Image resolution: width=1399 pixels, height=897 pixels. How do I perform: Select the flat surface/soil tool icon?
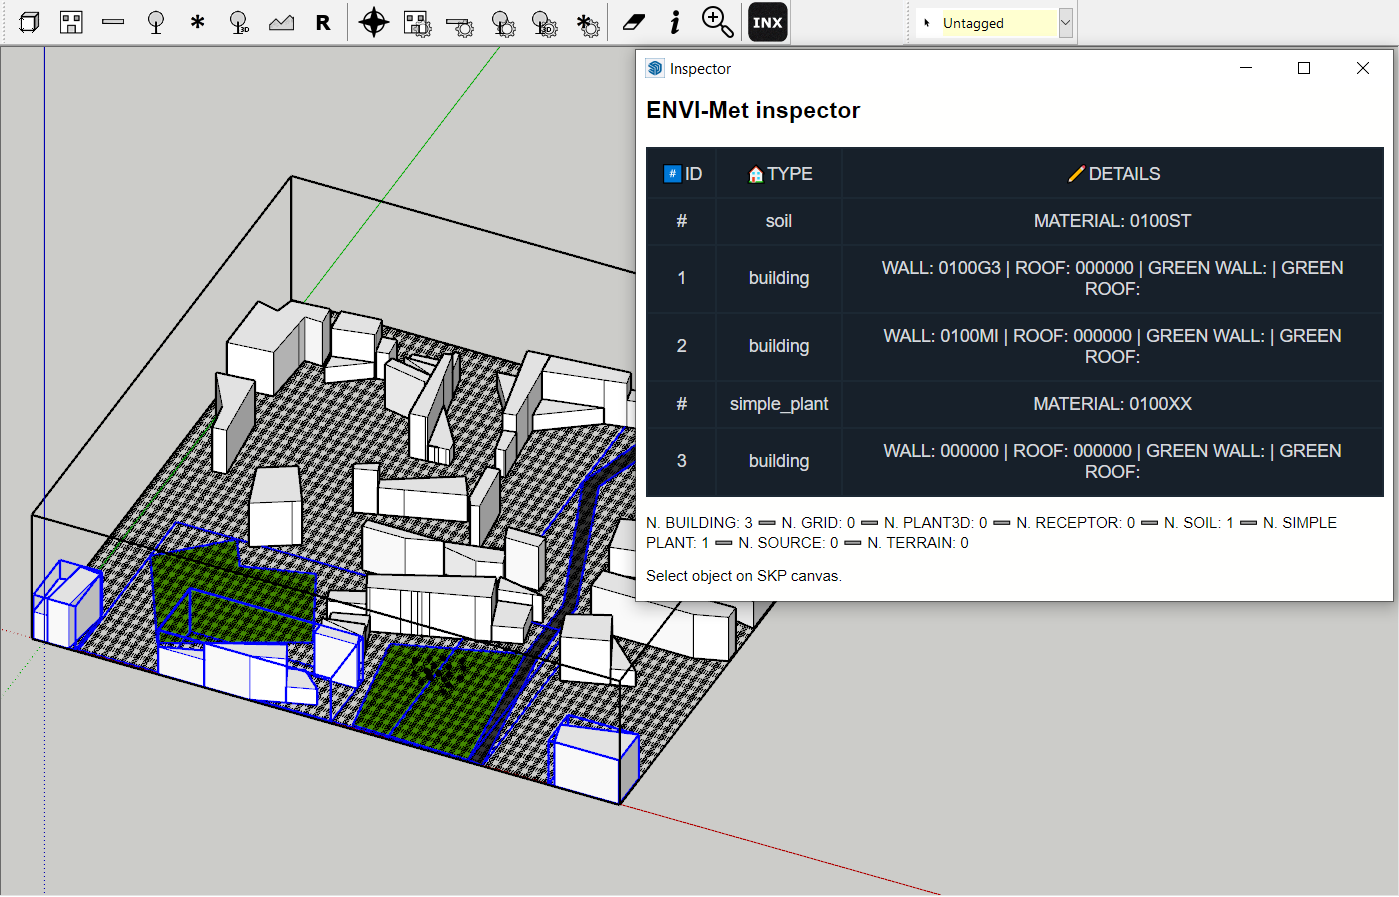[113, 22]
